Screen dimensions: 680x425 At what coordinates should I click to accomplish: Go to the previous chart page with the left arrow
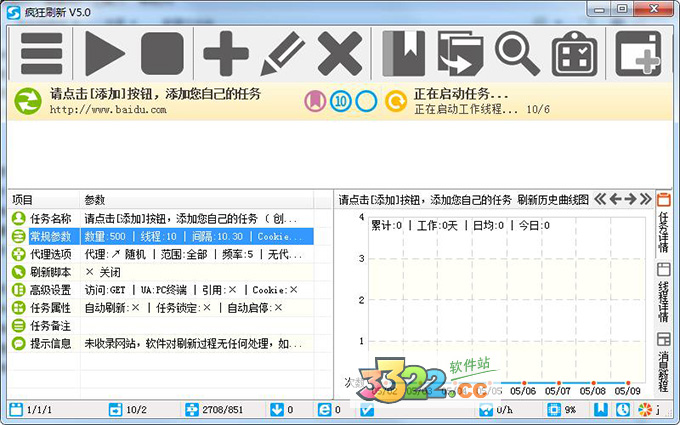coord(615,199)
